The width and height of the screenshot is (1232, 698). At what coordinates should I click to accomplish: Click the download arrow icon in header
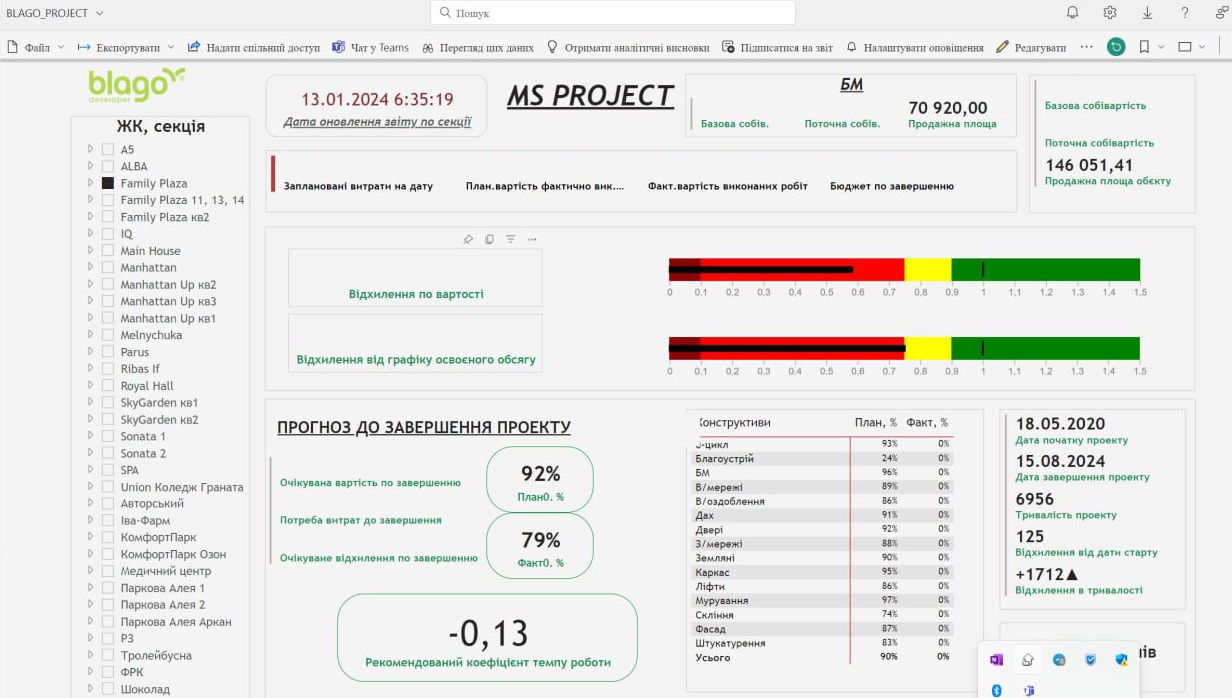tap(1147, 13)
